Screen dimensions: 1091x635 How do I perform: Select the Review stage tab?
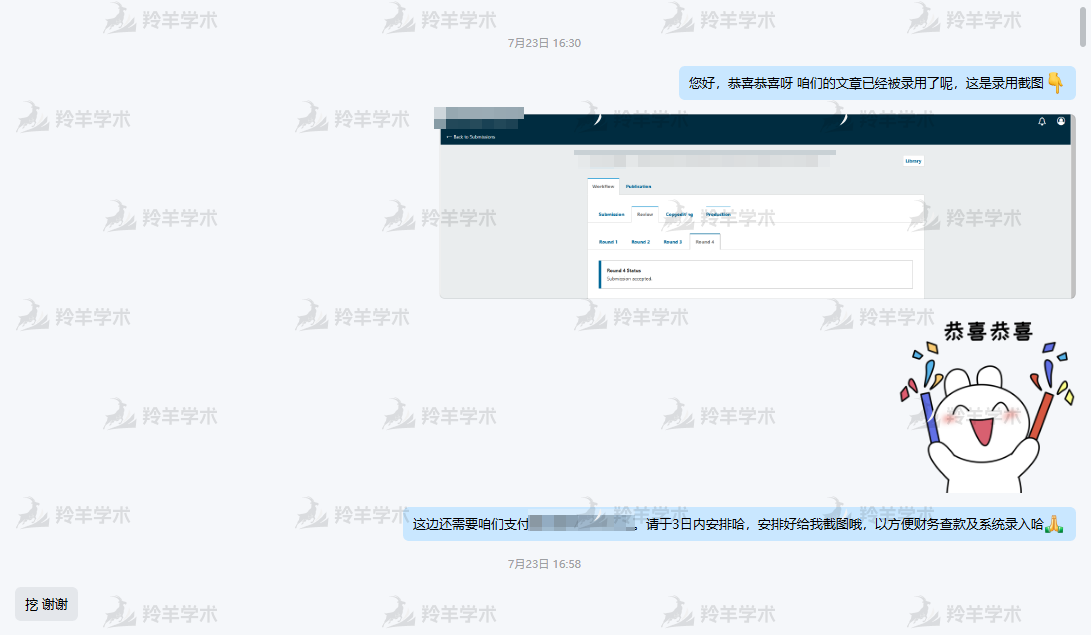(x=645, y=214)
